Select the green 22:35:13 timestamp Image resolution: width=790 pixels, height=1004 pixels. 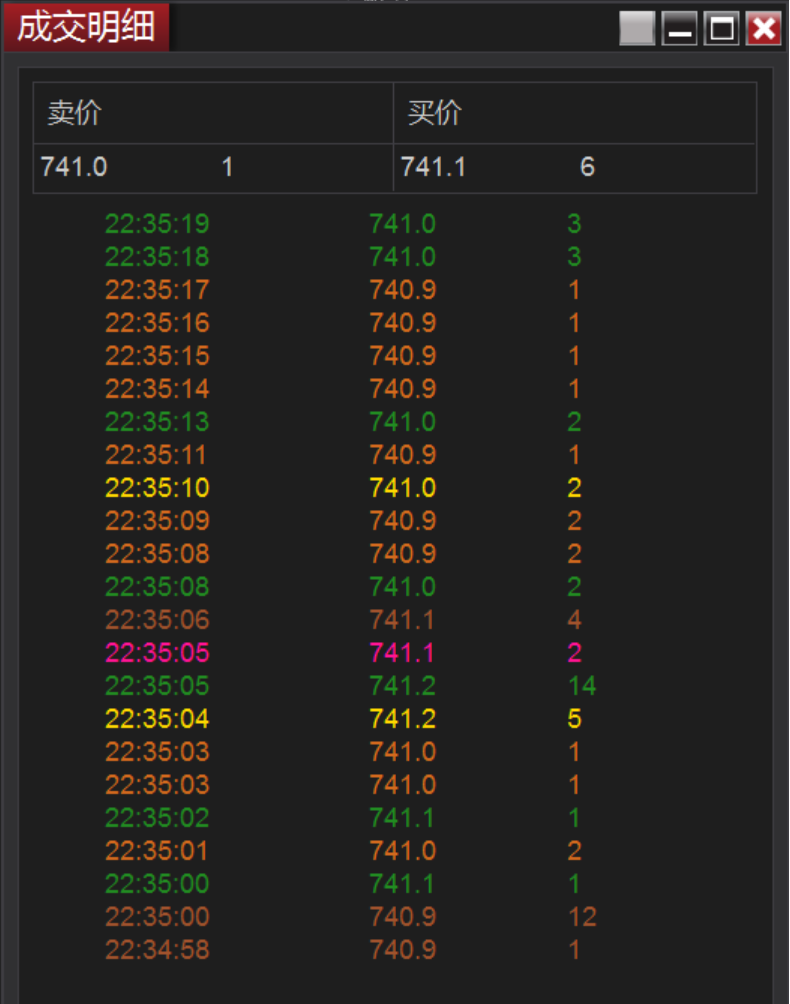(x=157, y=422)
